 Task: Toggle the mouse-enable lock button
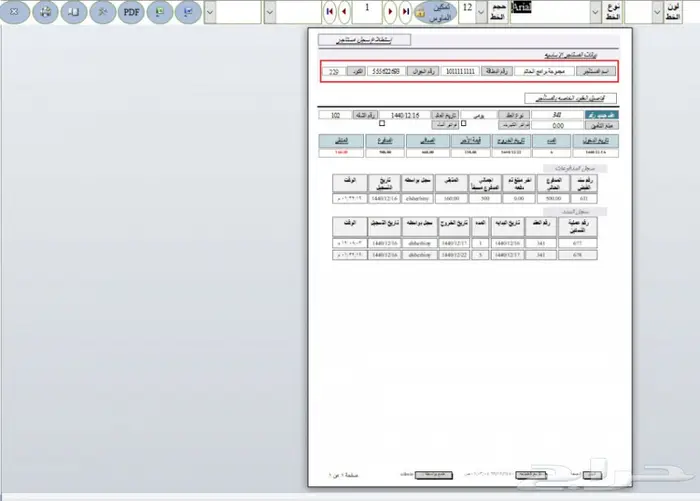point(436,12)
